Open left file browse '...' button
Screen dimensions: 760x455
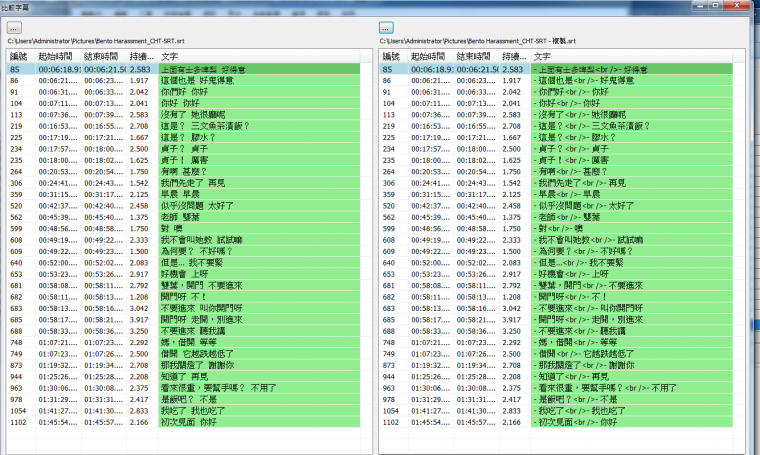click(14, 28)
